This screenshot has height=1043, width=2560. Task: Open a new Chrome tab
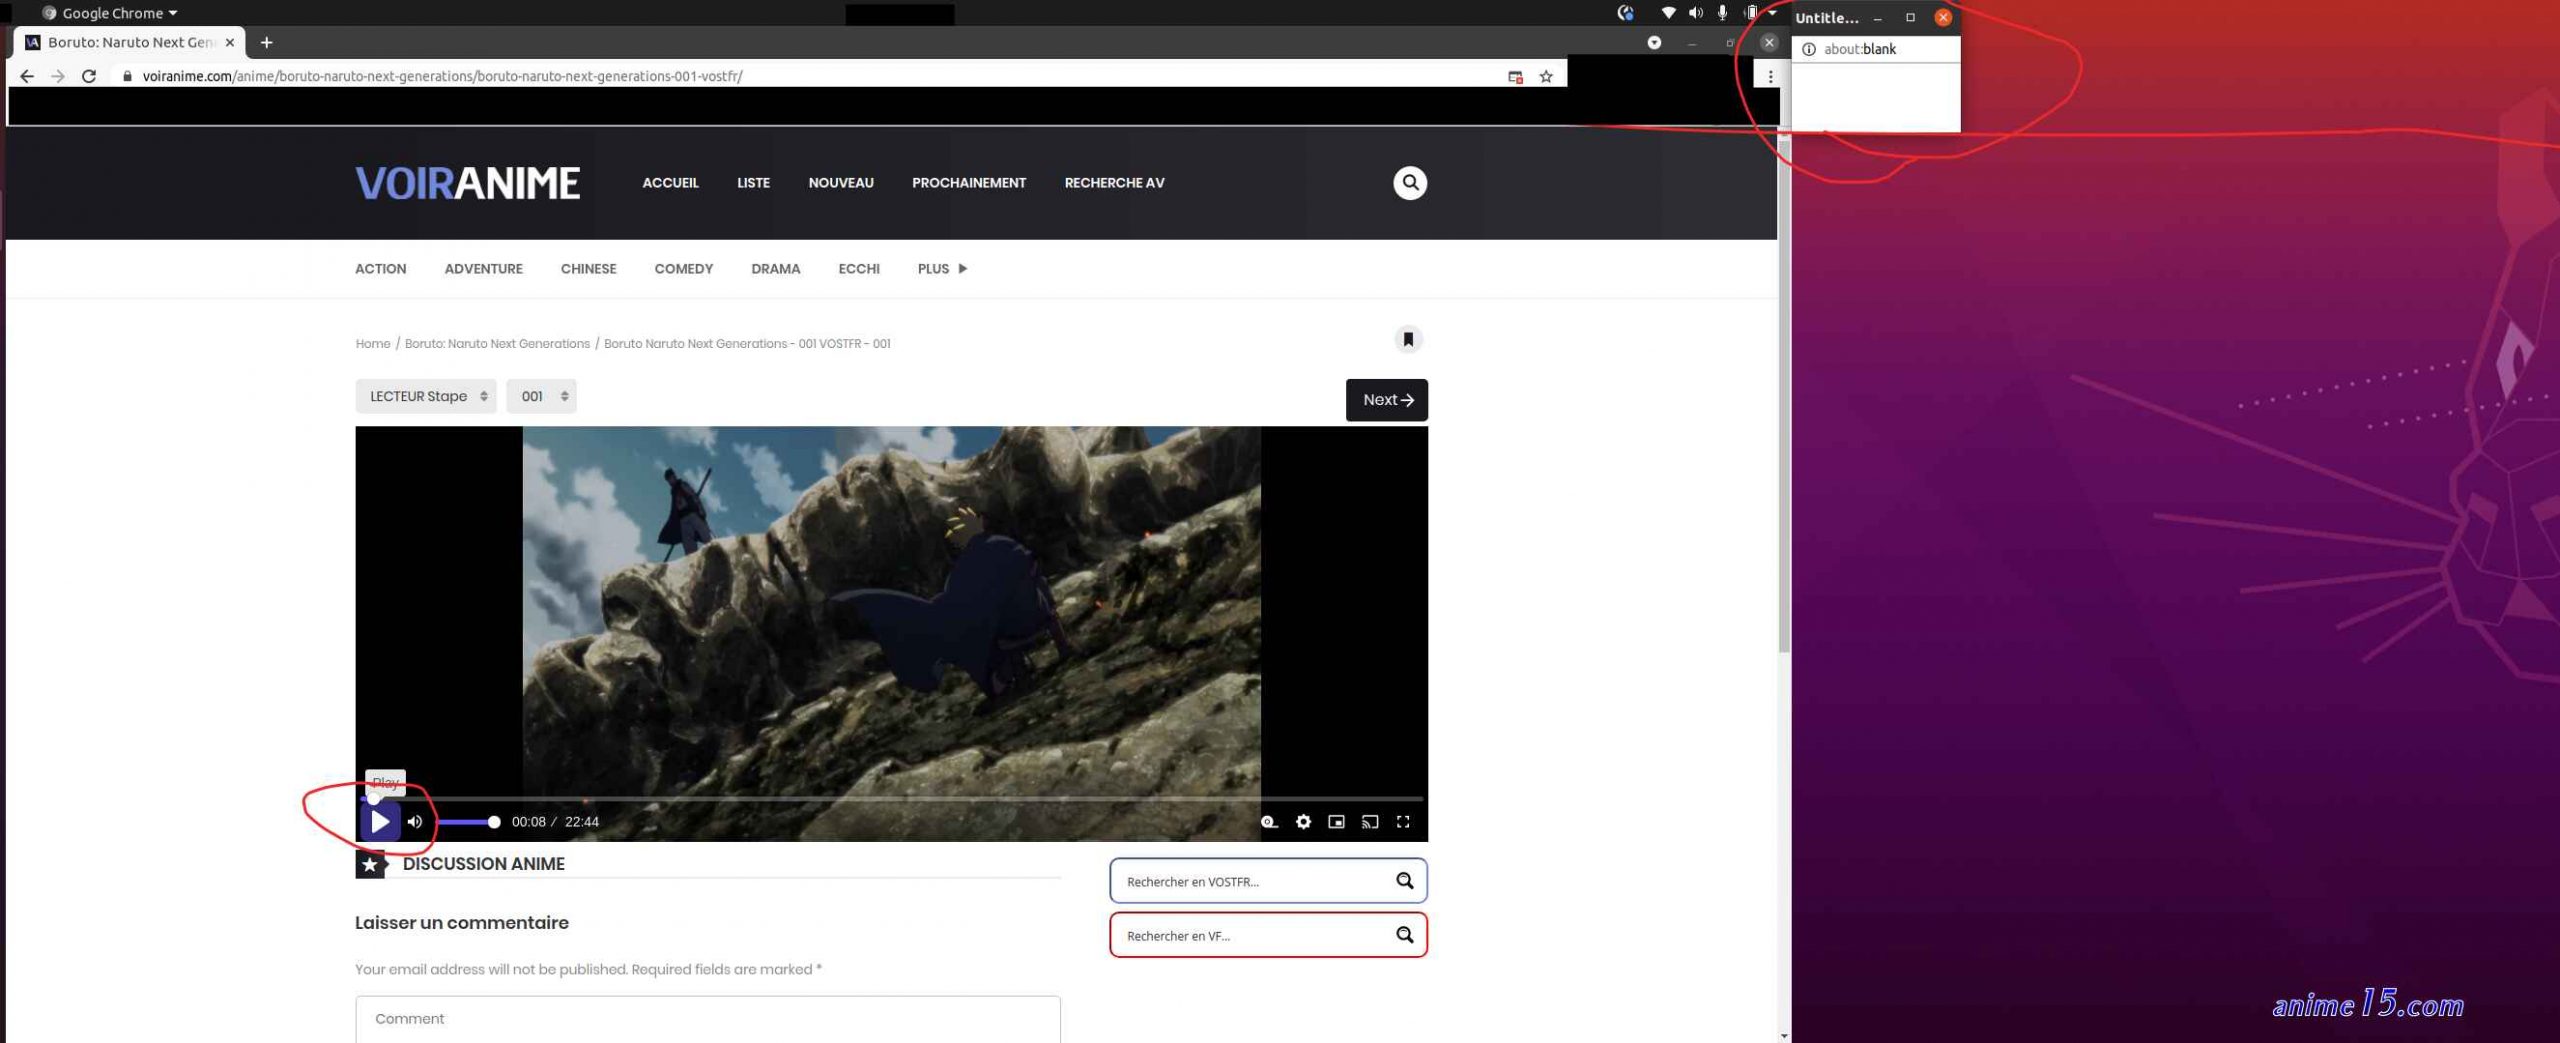click(266, 42)
